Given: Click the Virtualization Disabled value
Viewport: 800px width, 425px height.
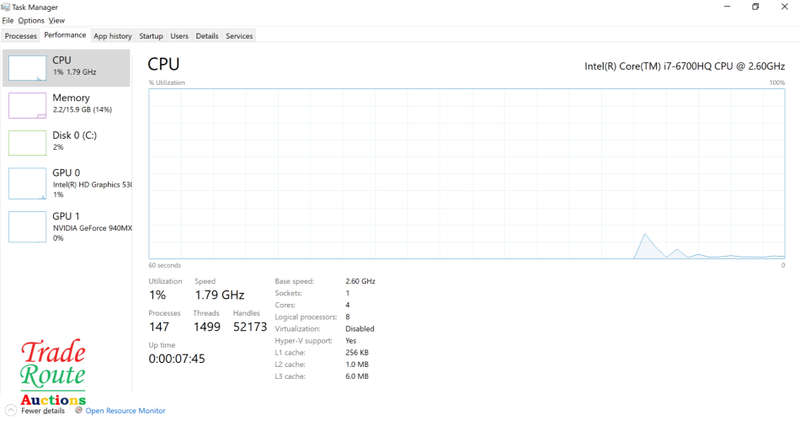Looking at the screenshot, I should tap(360, 329).
